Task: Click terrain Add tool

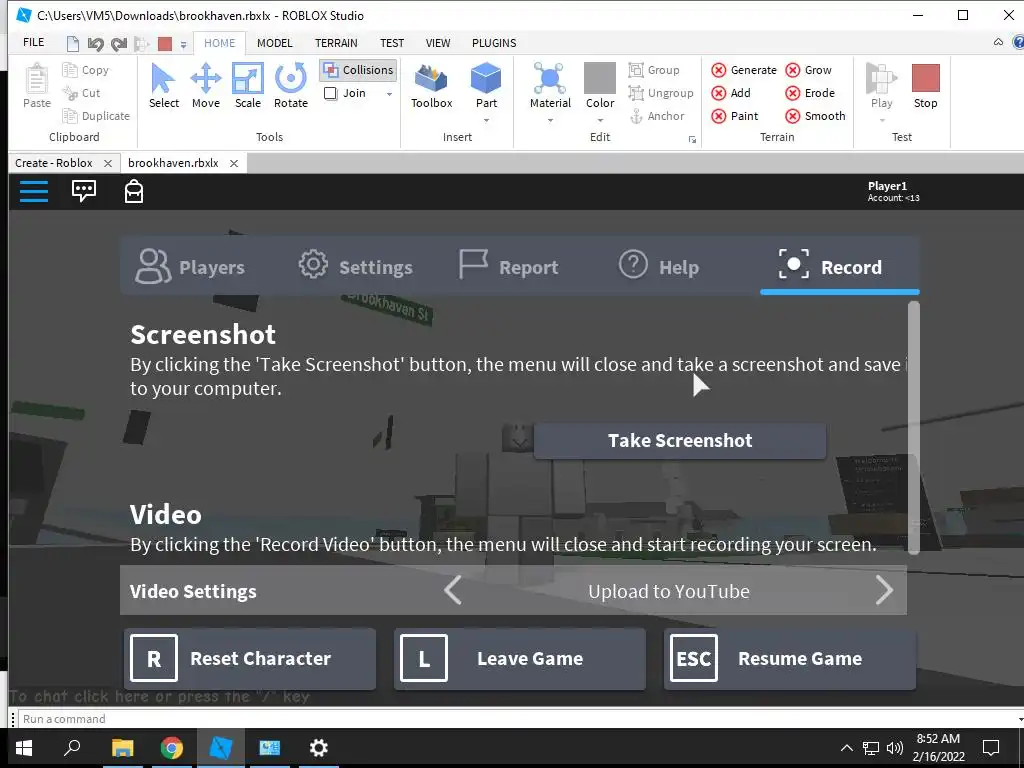Action: pyautogui.click(x=731, y=93)
